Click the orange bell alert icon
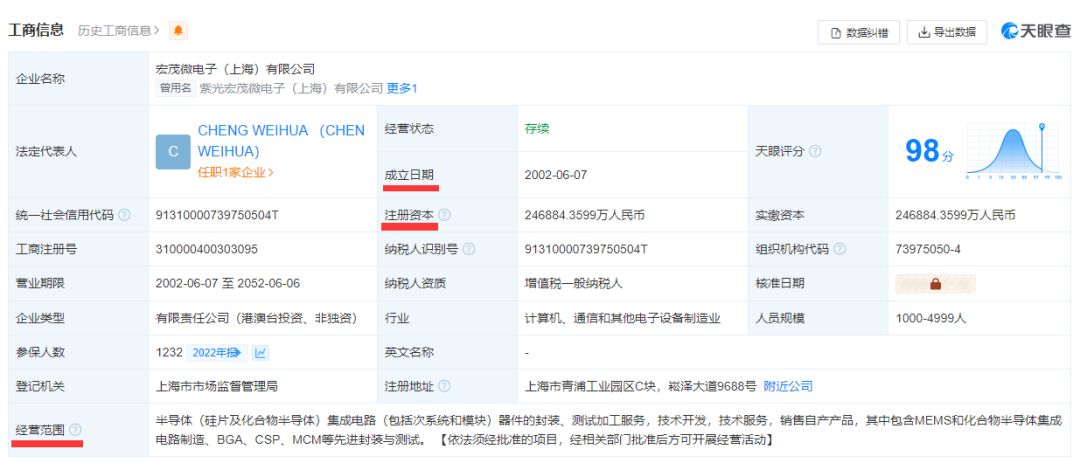The image size is (1080, 470). click(178, 30)
